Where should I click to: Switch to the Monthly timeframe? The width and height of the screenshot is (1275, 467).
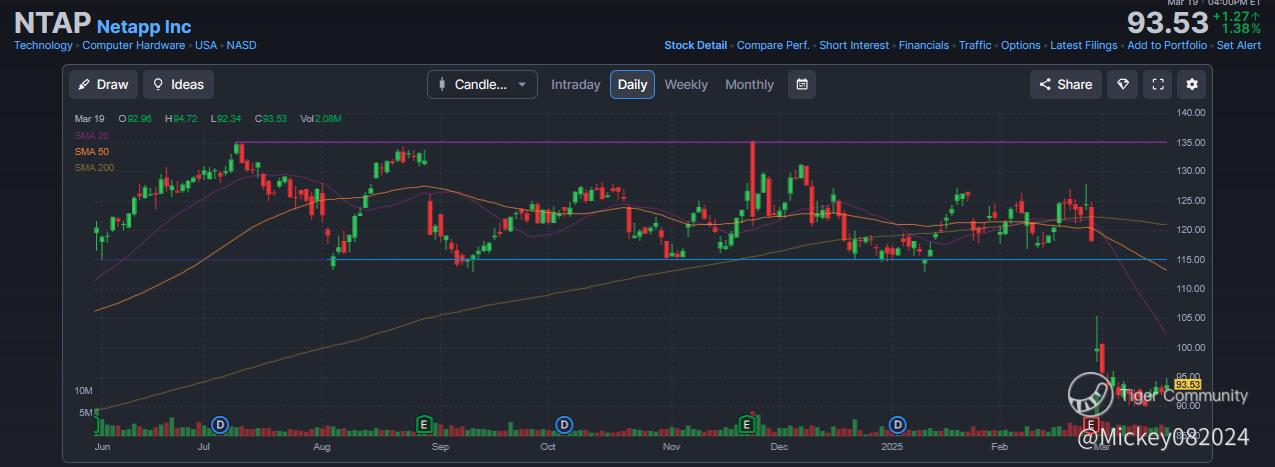pyautogui.click(x=750, y=84)
